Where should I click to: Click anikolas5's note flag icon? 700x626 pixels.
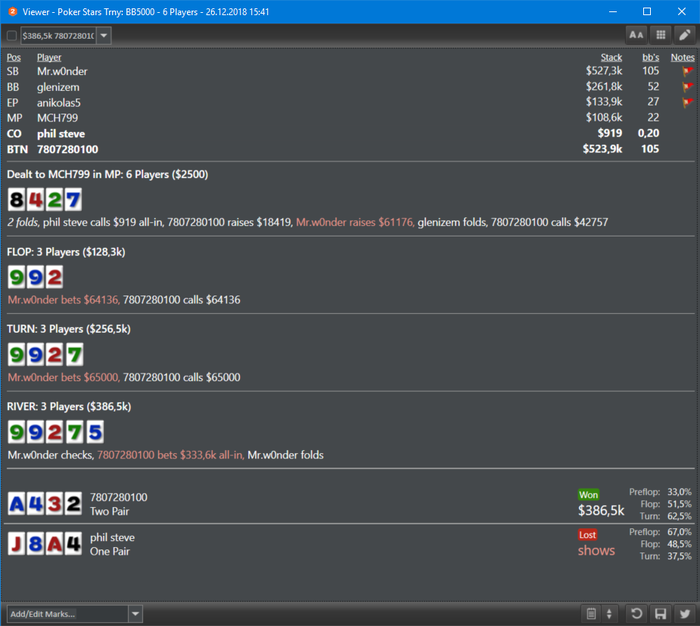click(688, 102)
